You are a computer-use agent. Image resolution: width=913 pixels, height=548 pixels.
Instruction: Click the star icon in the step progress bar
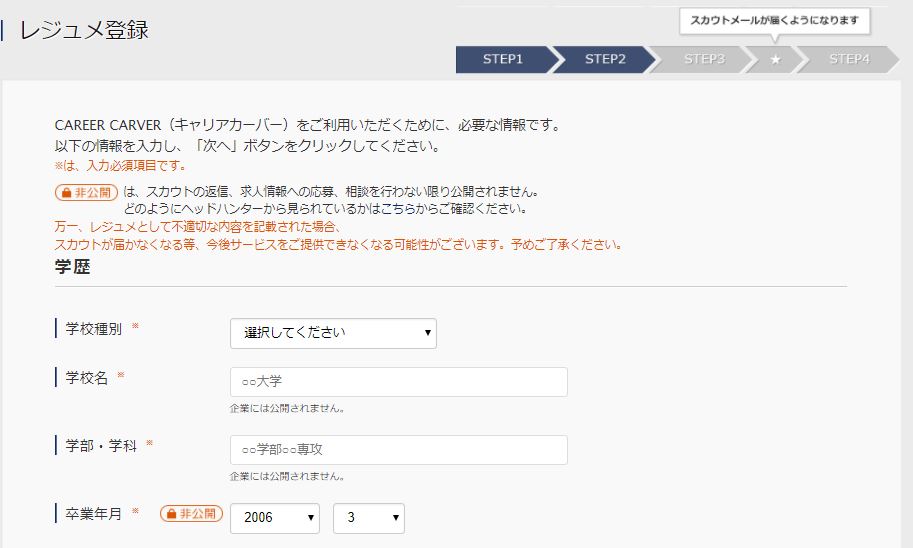click(775, 59)
